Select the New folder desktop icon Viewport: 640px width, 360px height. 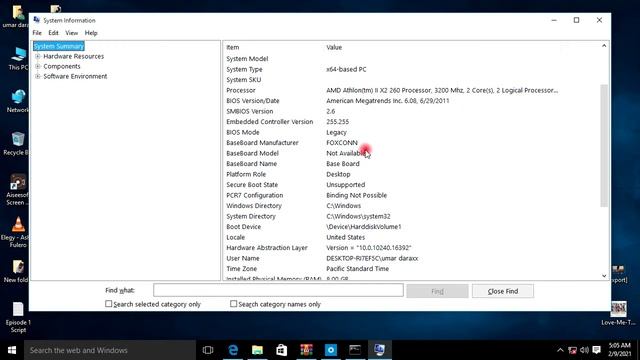click(16, 271)
